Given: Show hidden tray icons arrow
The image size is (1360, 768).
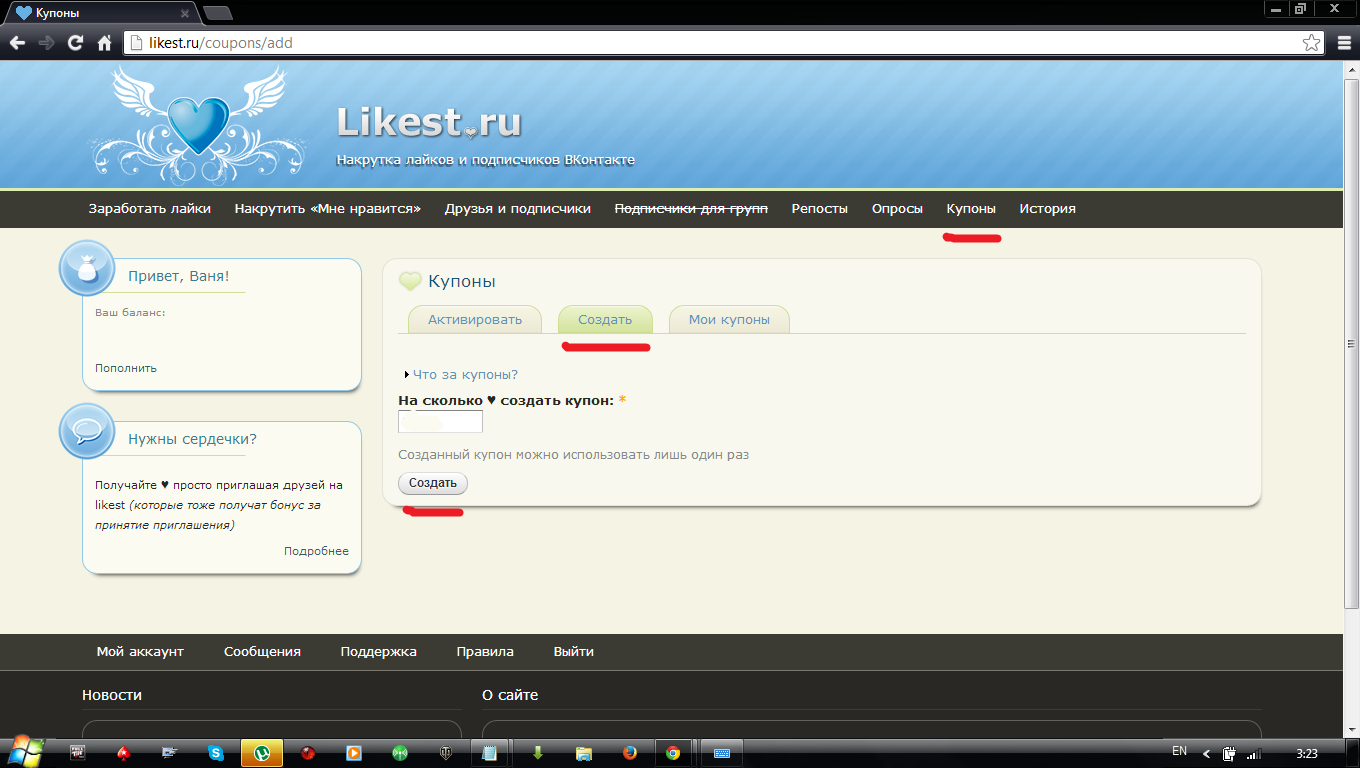Looking at the screenshot, I should coord(1206,753).
